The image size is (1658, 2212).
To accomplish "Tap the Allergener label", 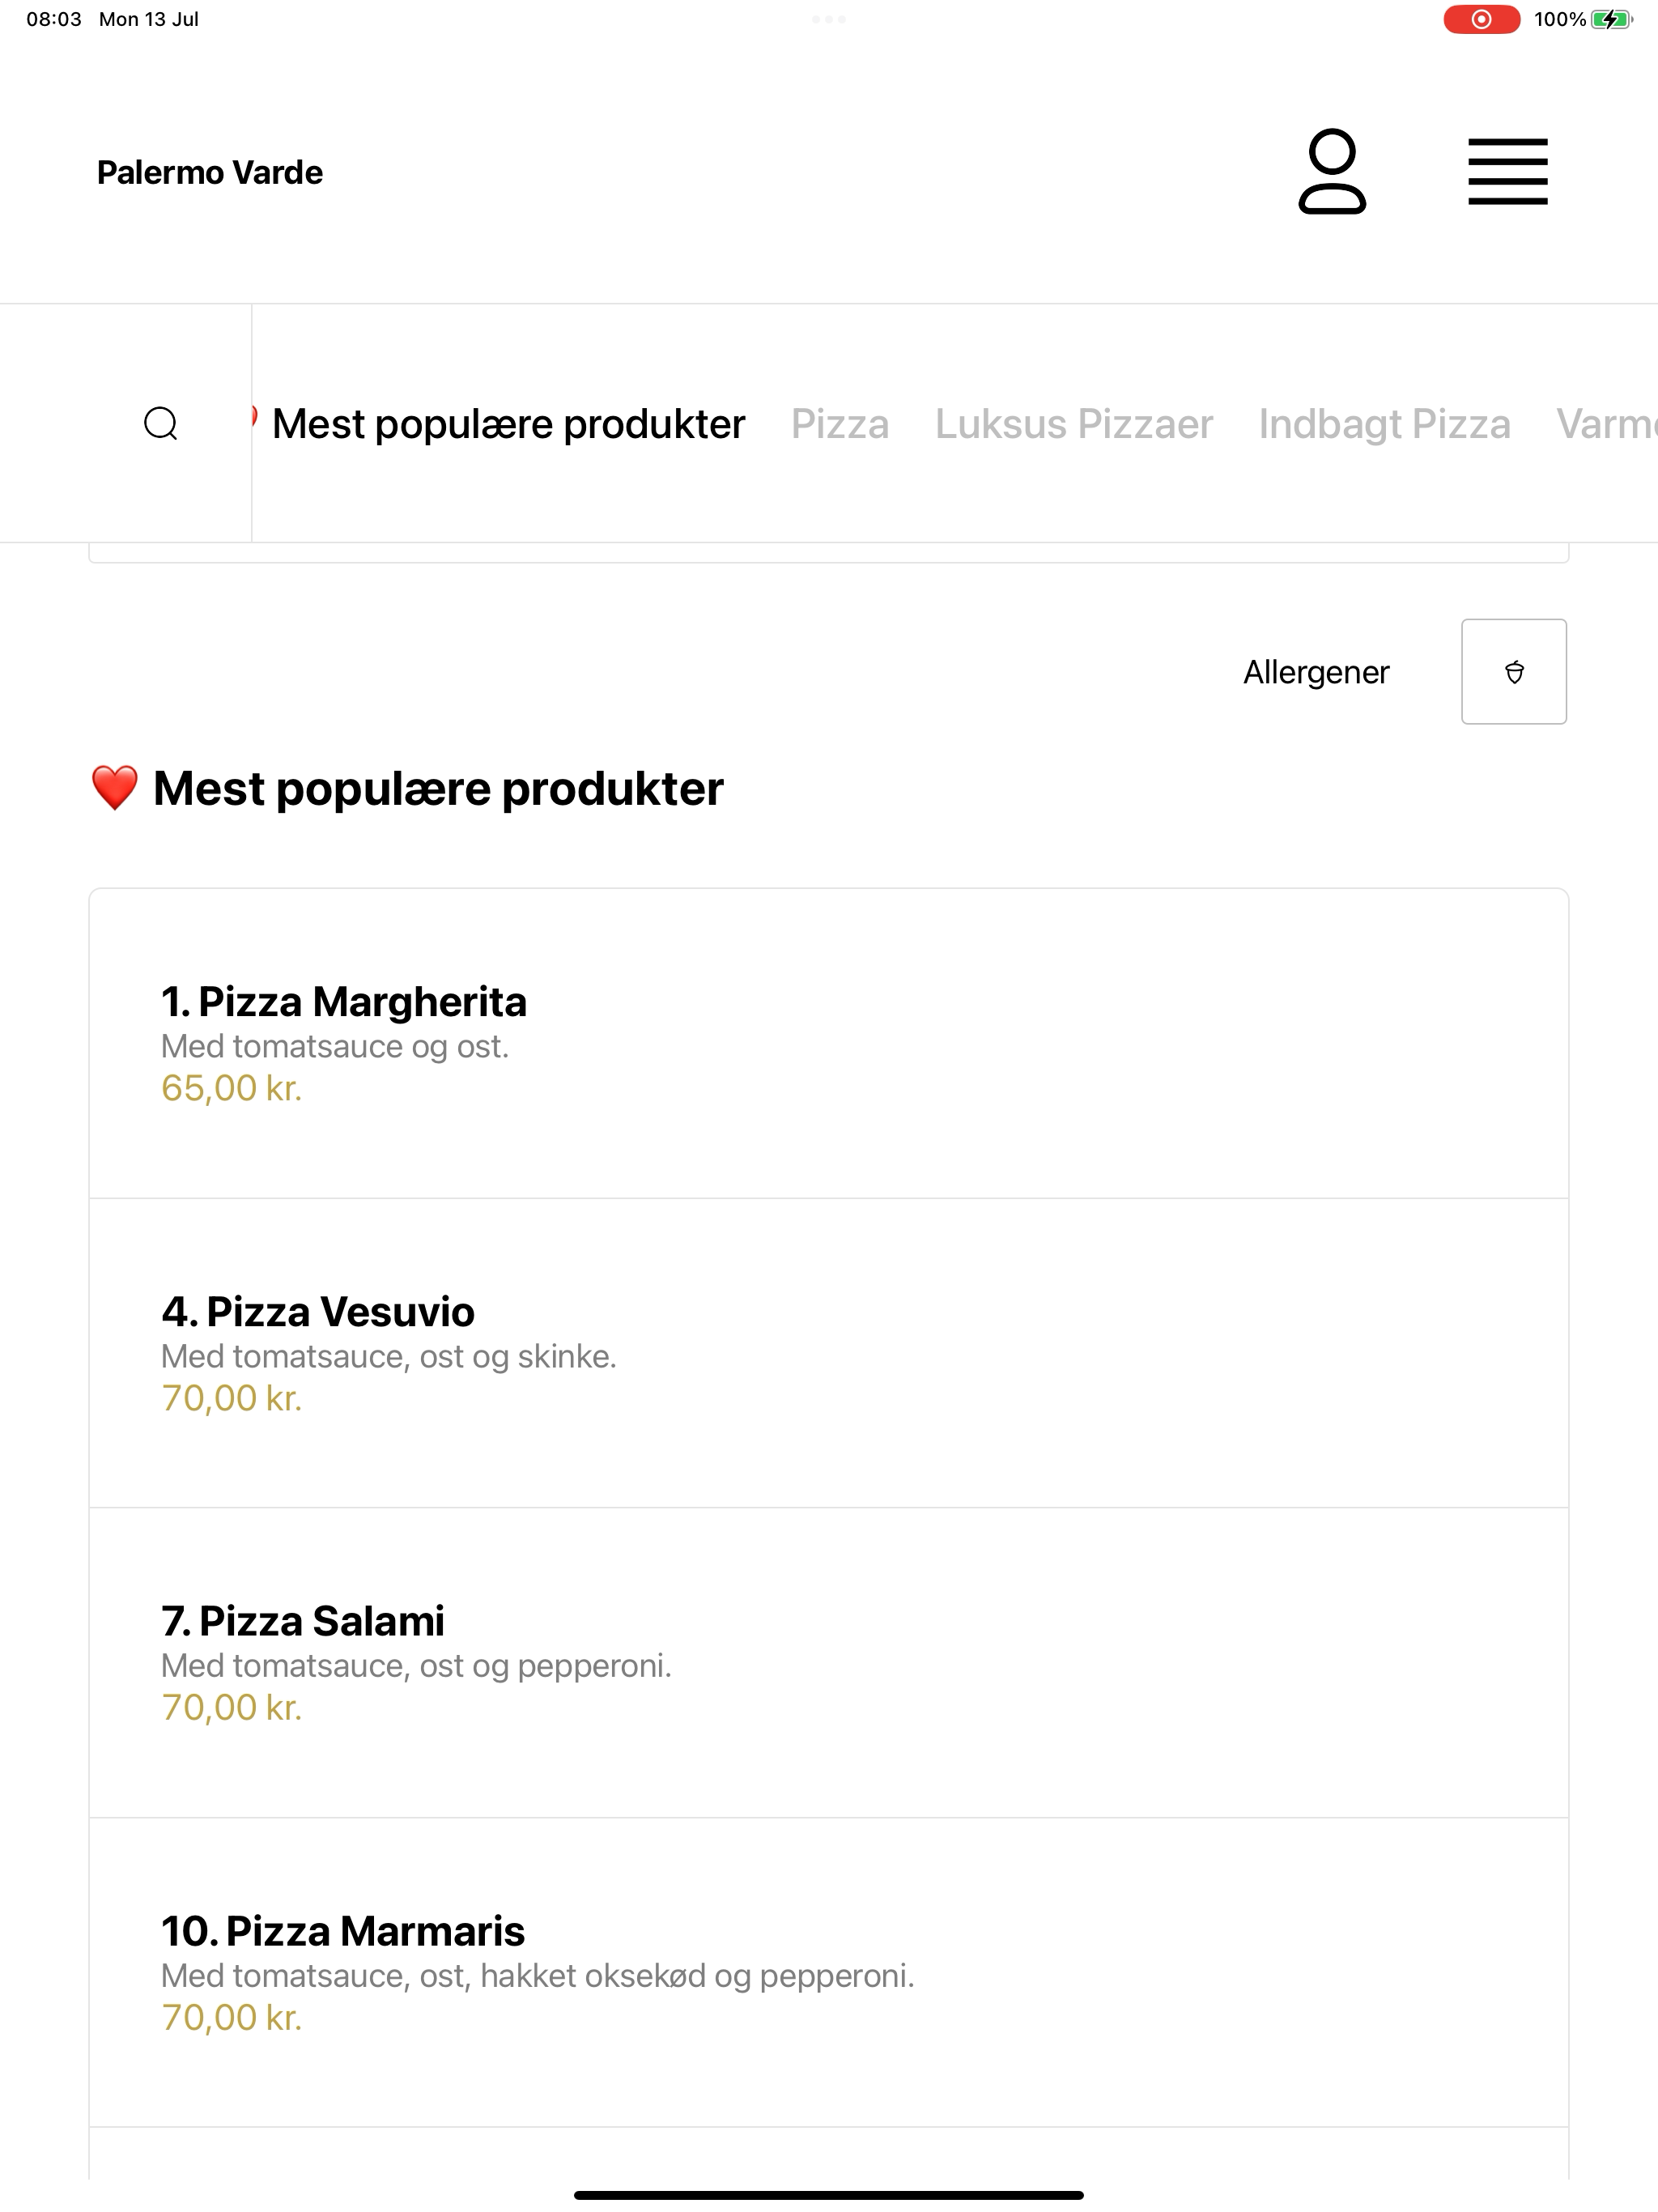I will [1316, 672].
